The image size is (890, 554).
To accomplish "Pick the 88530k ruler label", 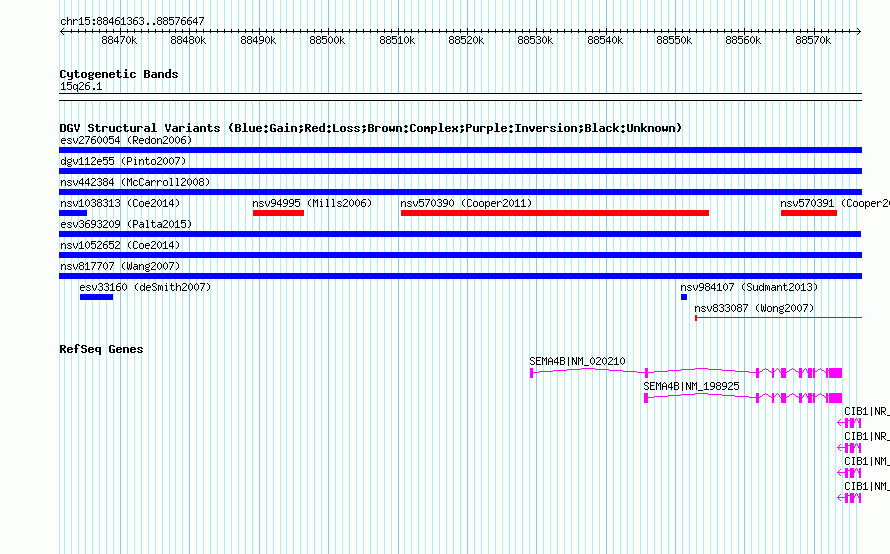I will [535, 40].
